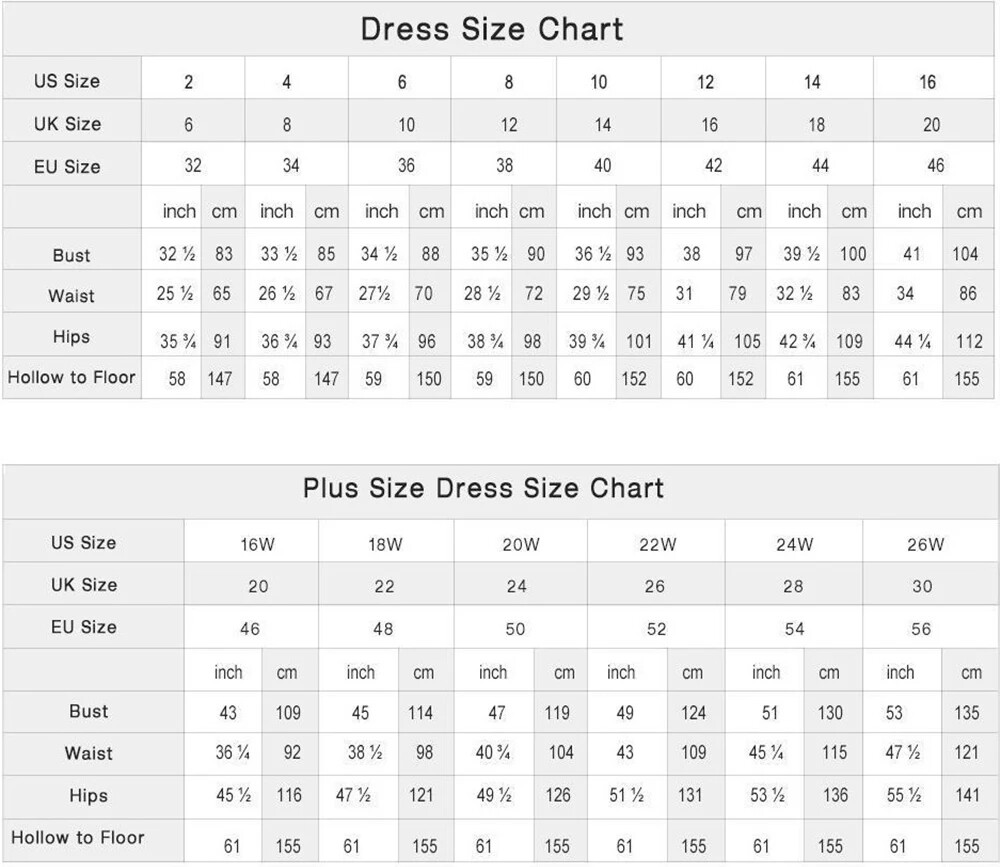Click the 16W US size cell
Screen dimensions: 1000x867
257,545
